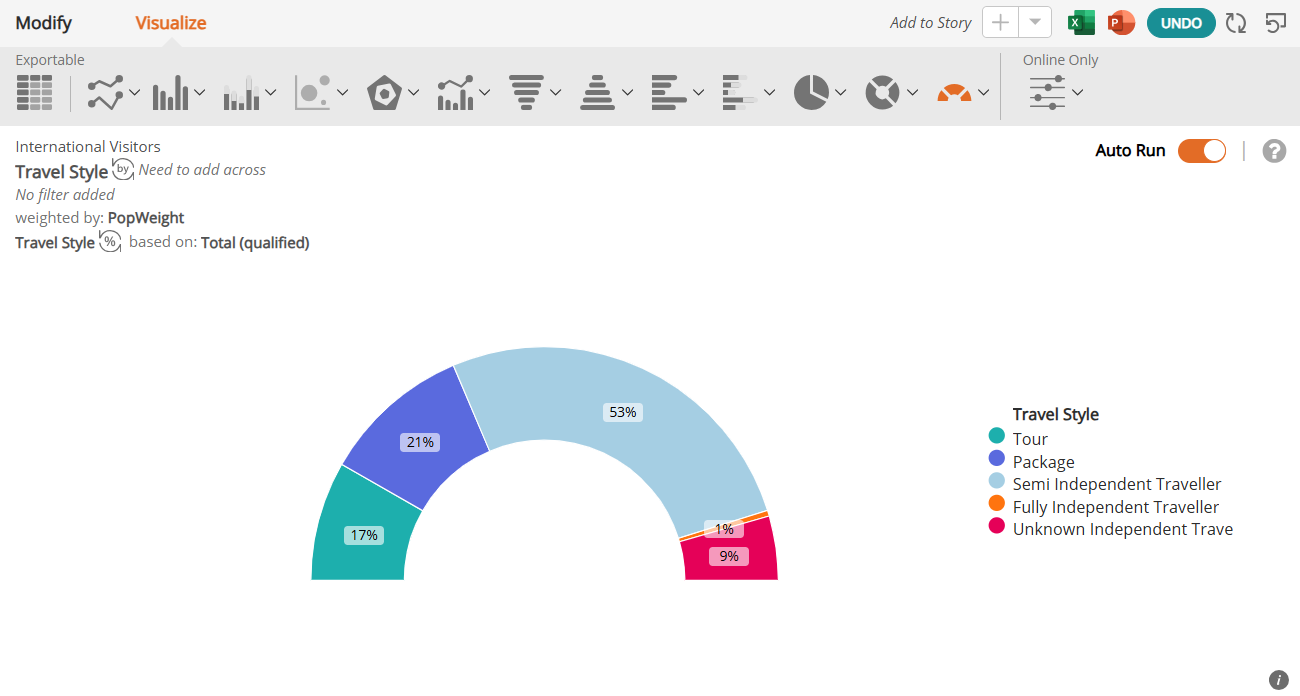Pick the pie chart icon
This screenshot has height=696, width=1300.
(x=812, y=93)
